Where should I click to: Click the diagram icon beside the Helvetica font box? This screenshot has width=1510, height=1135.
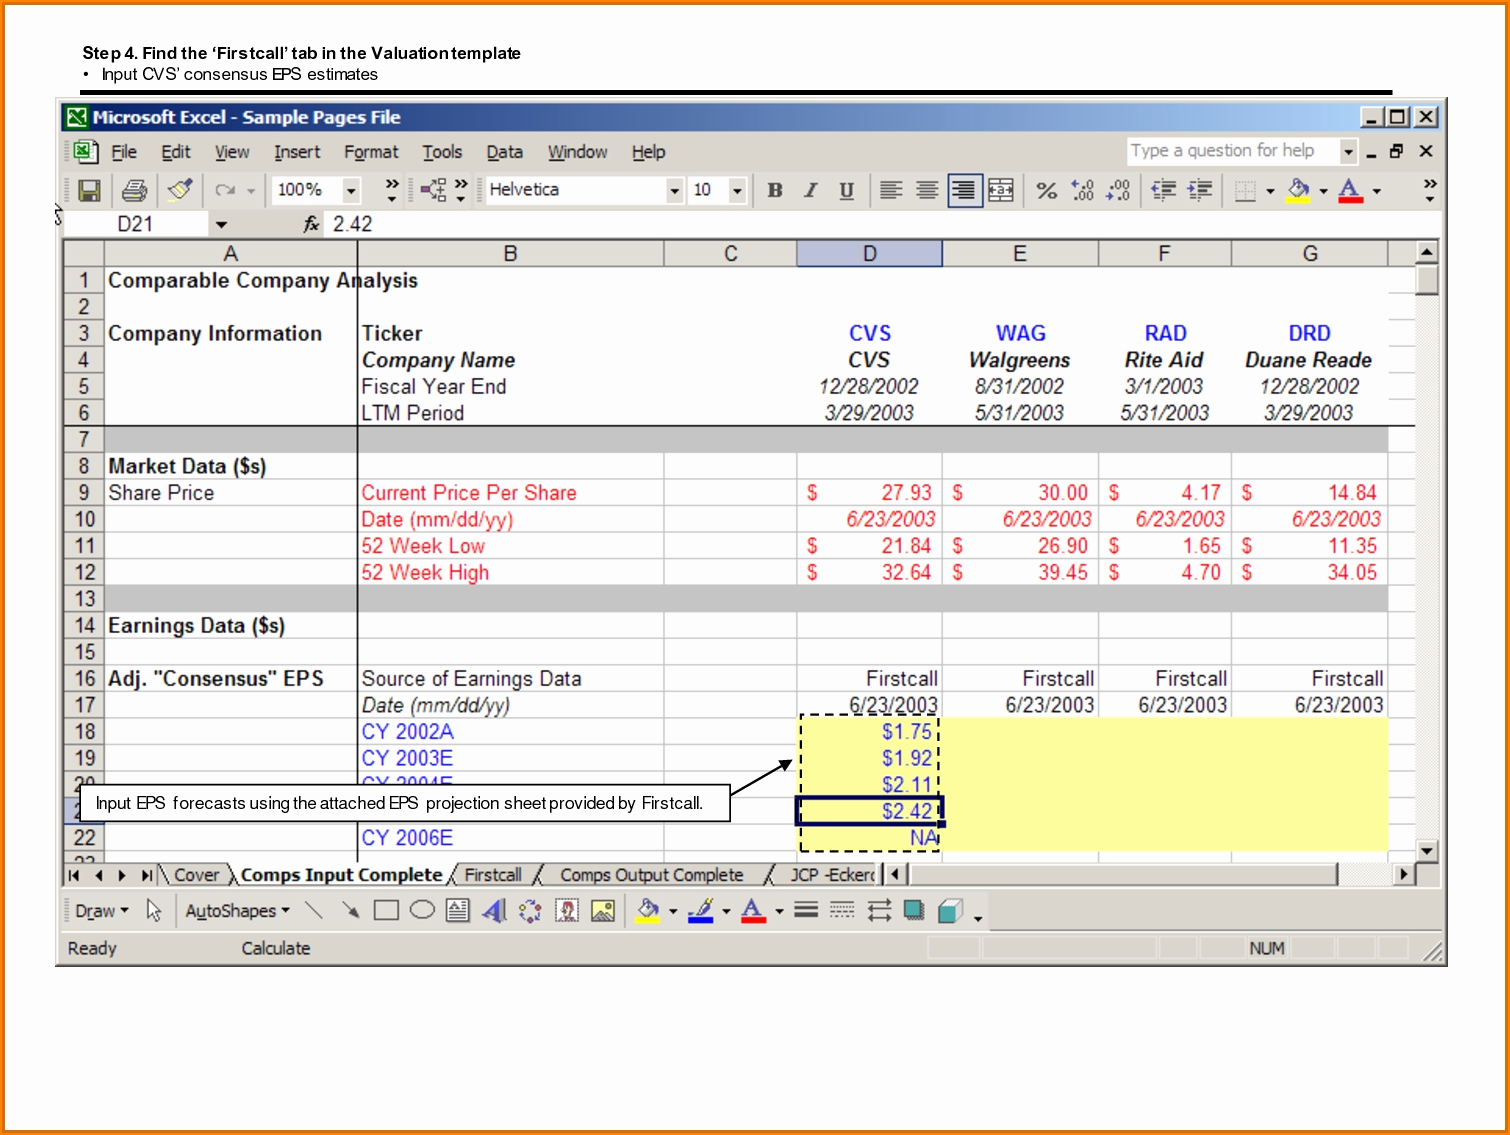pyautogui.click(x=433, y=190)
